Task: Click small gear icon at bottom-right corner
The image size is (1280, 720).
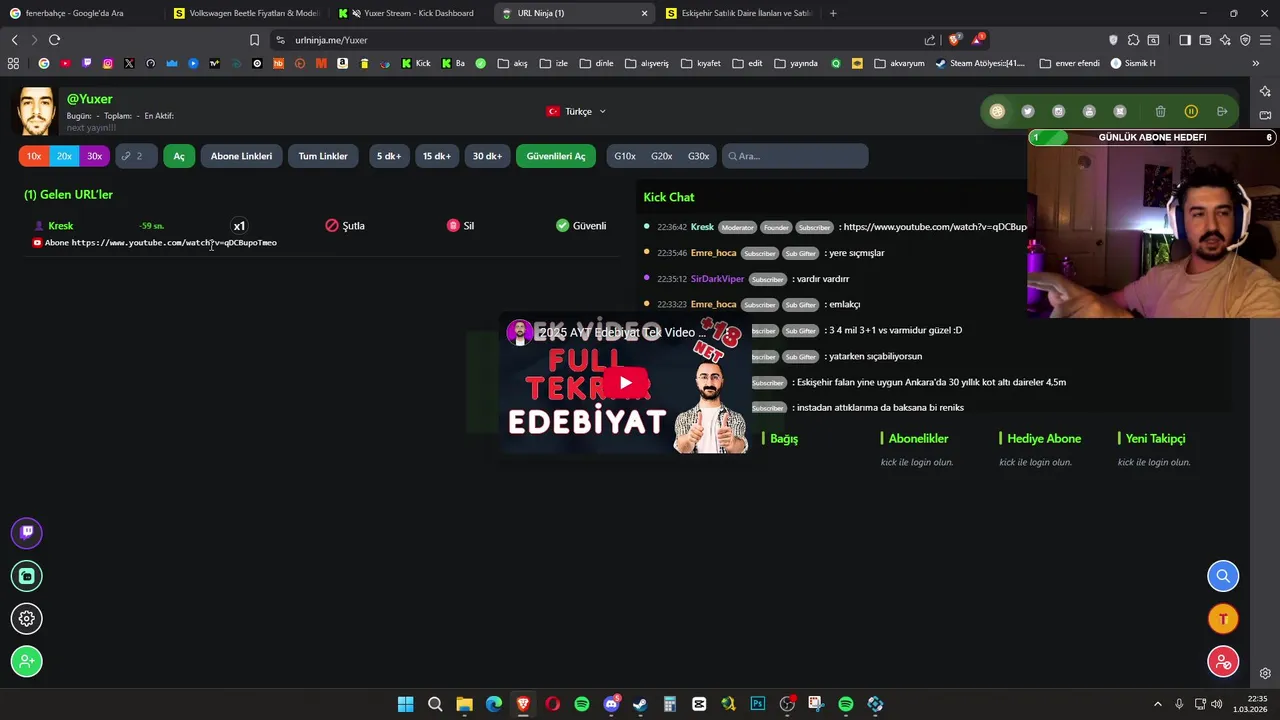Action: (1265, 673)
